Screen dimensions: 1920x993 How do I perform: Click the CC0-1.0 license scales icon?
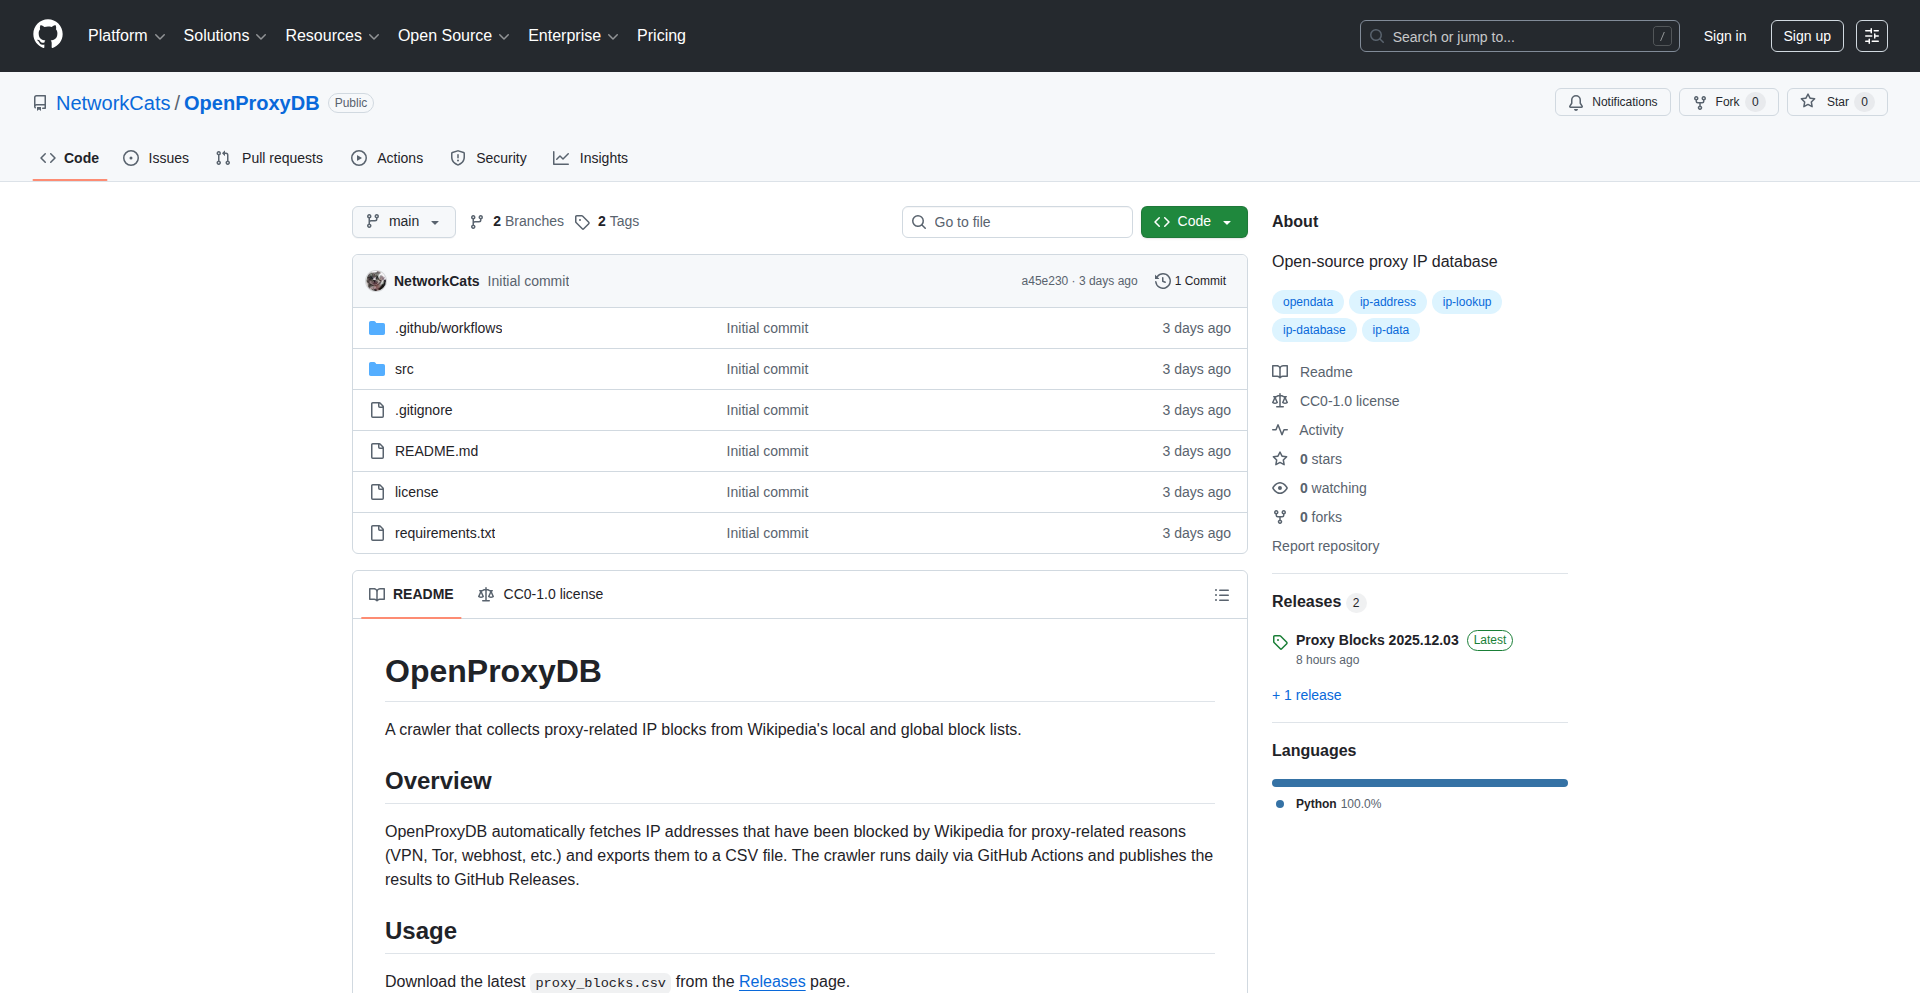tap(1280, 400)
